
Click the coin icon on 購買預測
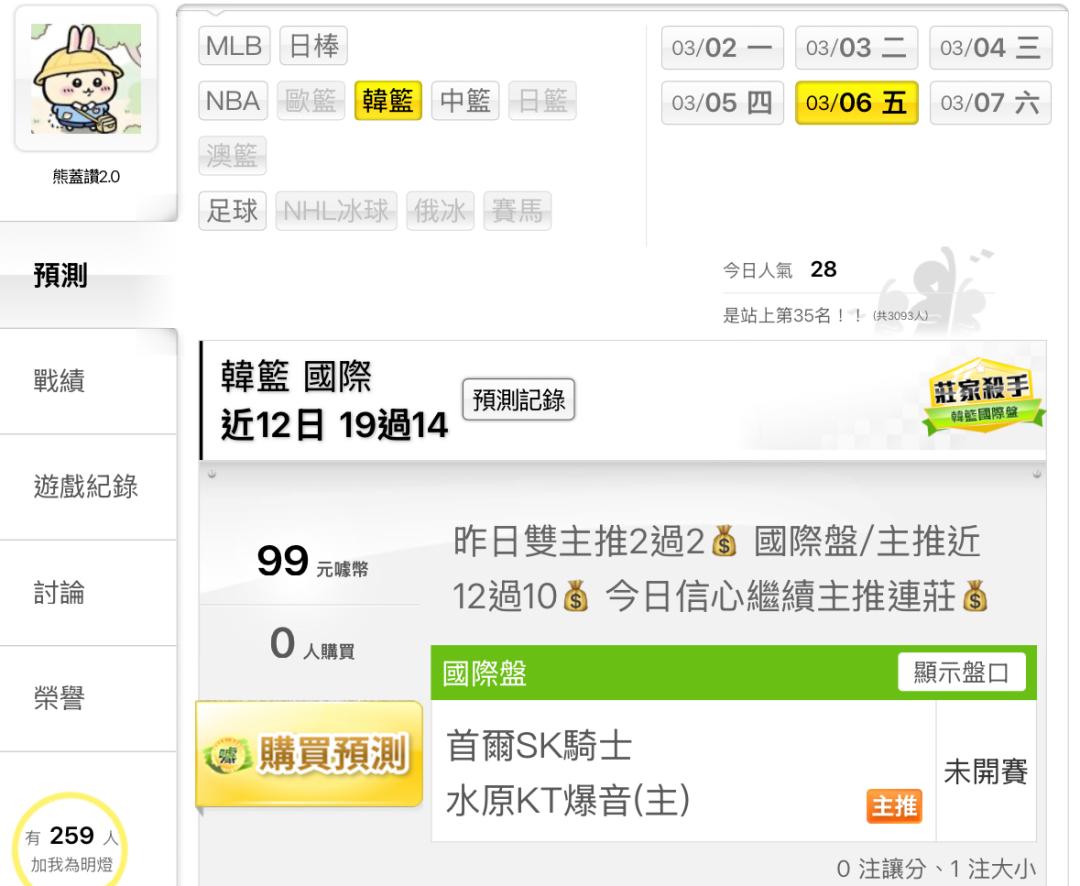227,756
